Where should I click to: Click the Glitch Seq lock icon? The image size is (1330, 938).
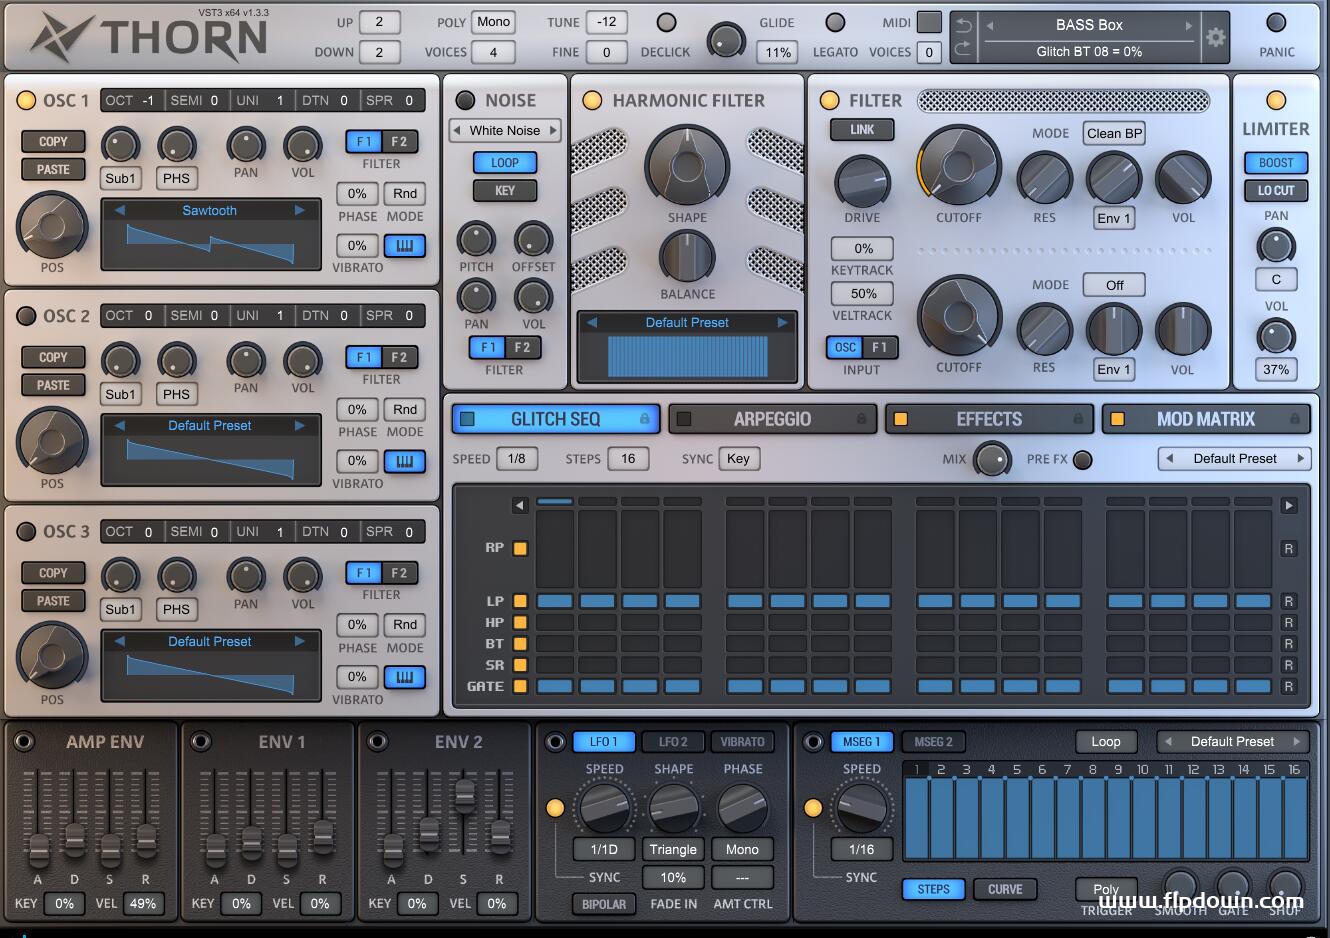[x=645, y=419]
